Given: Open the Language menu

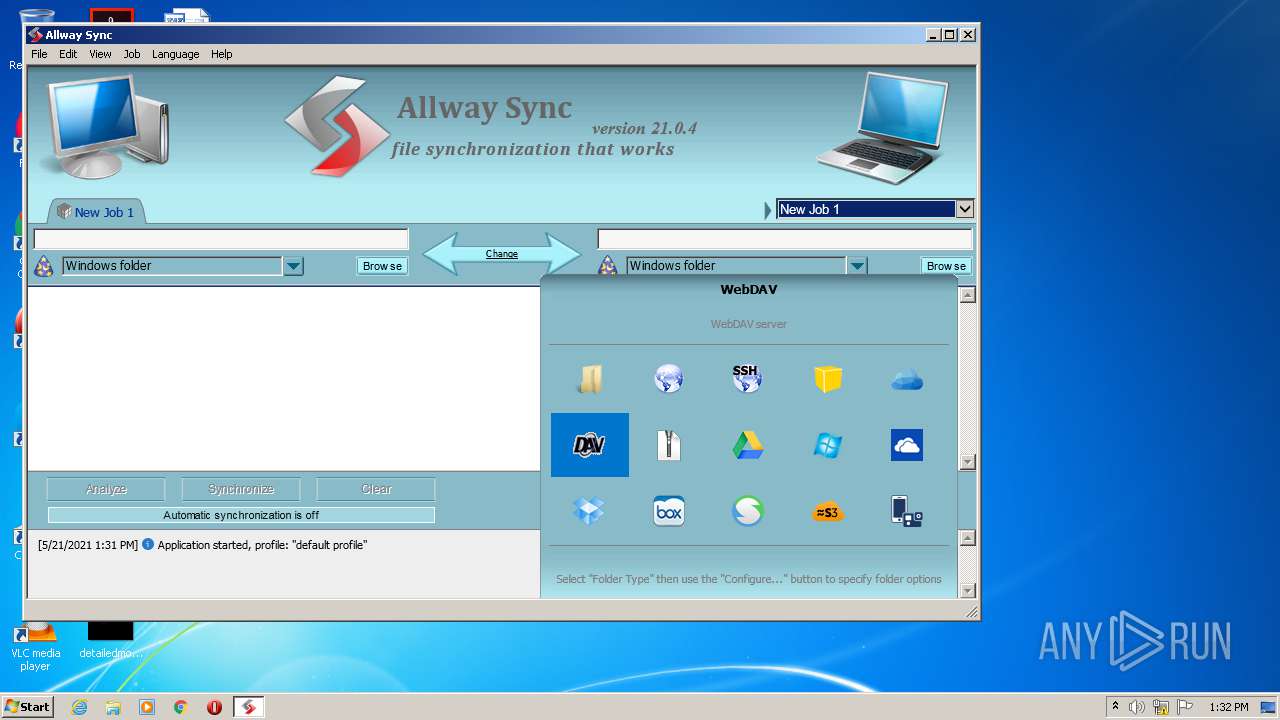Looking at the screenshot, I should (176, 54).
